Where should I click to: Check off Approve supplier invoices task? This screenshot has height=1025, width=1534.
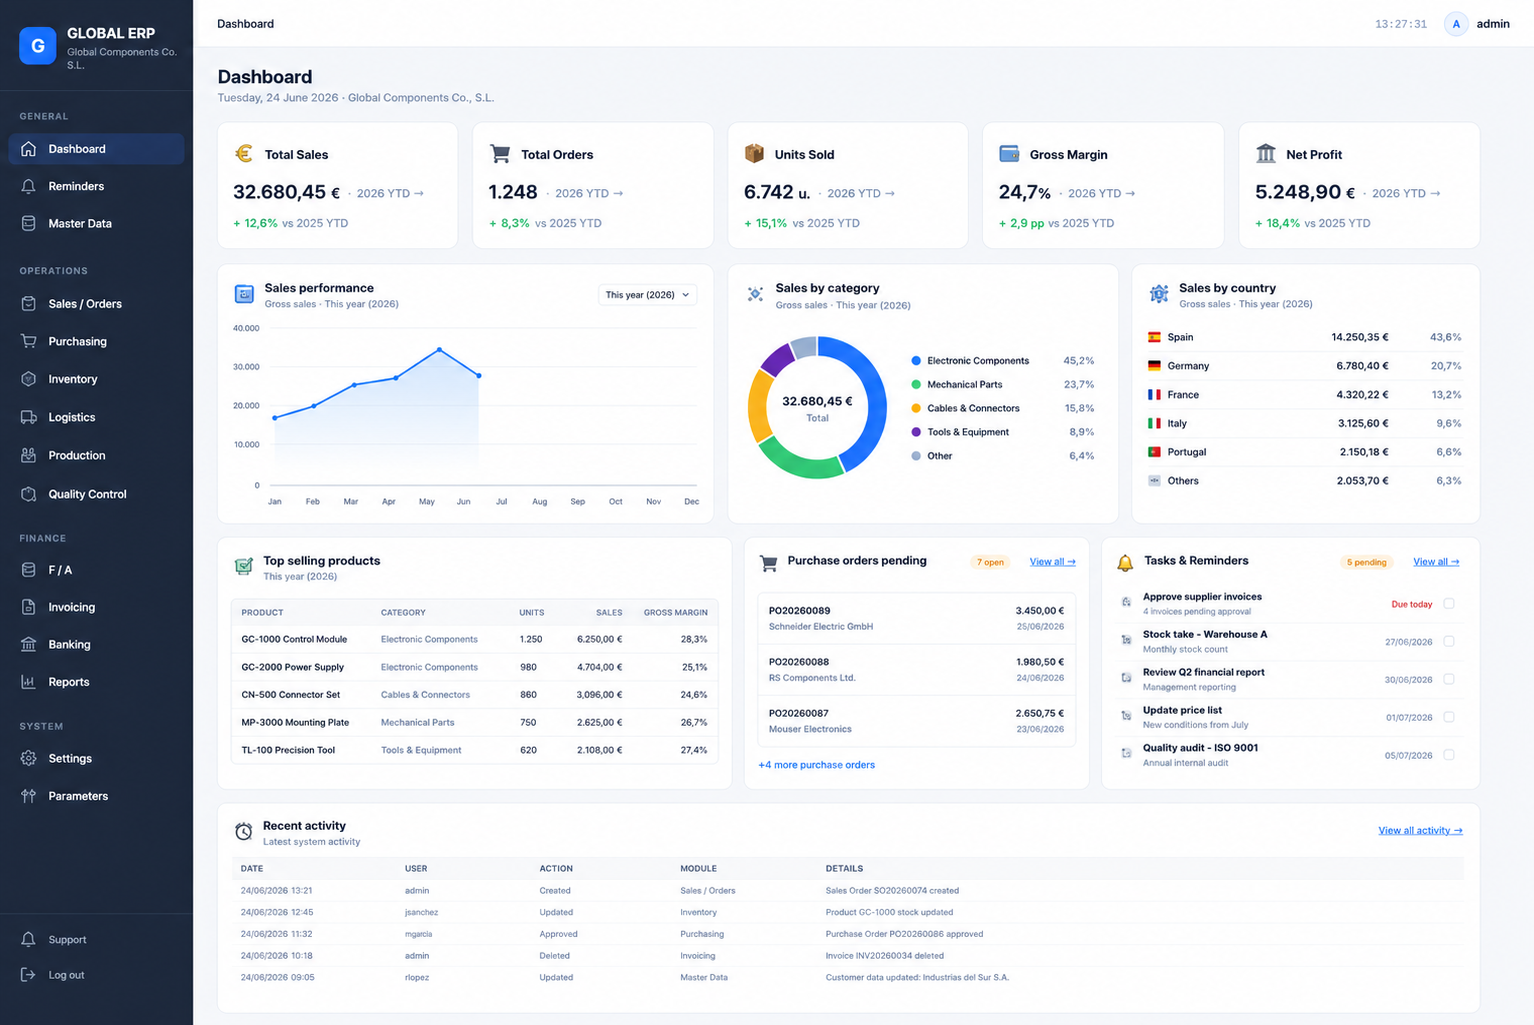click(1449, 604)
